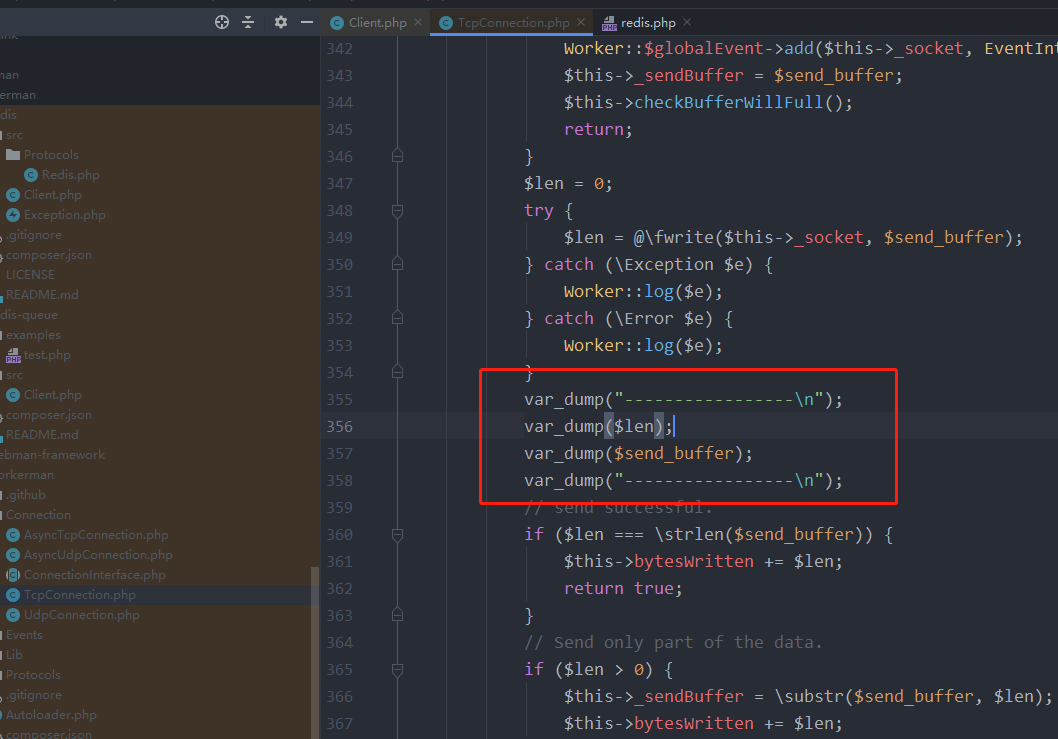
Task: Toggle fold marker at line 360
Action: coord(397,535)
